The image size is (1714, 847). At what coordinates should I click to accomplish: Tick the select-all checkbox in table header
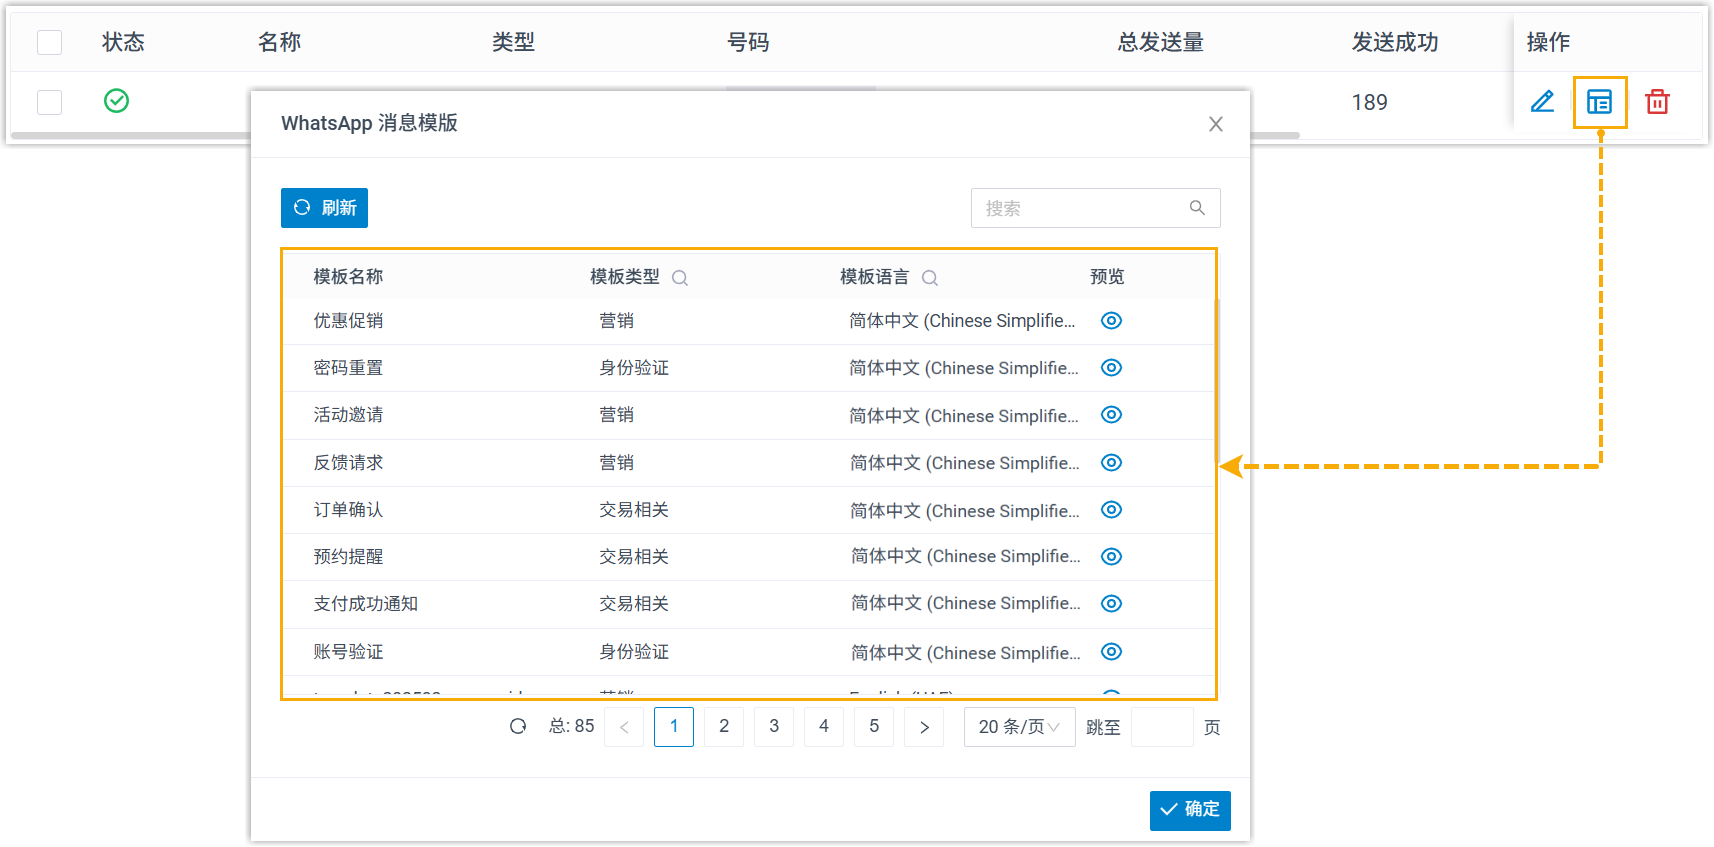point(49,42)
